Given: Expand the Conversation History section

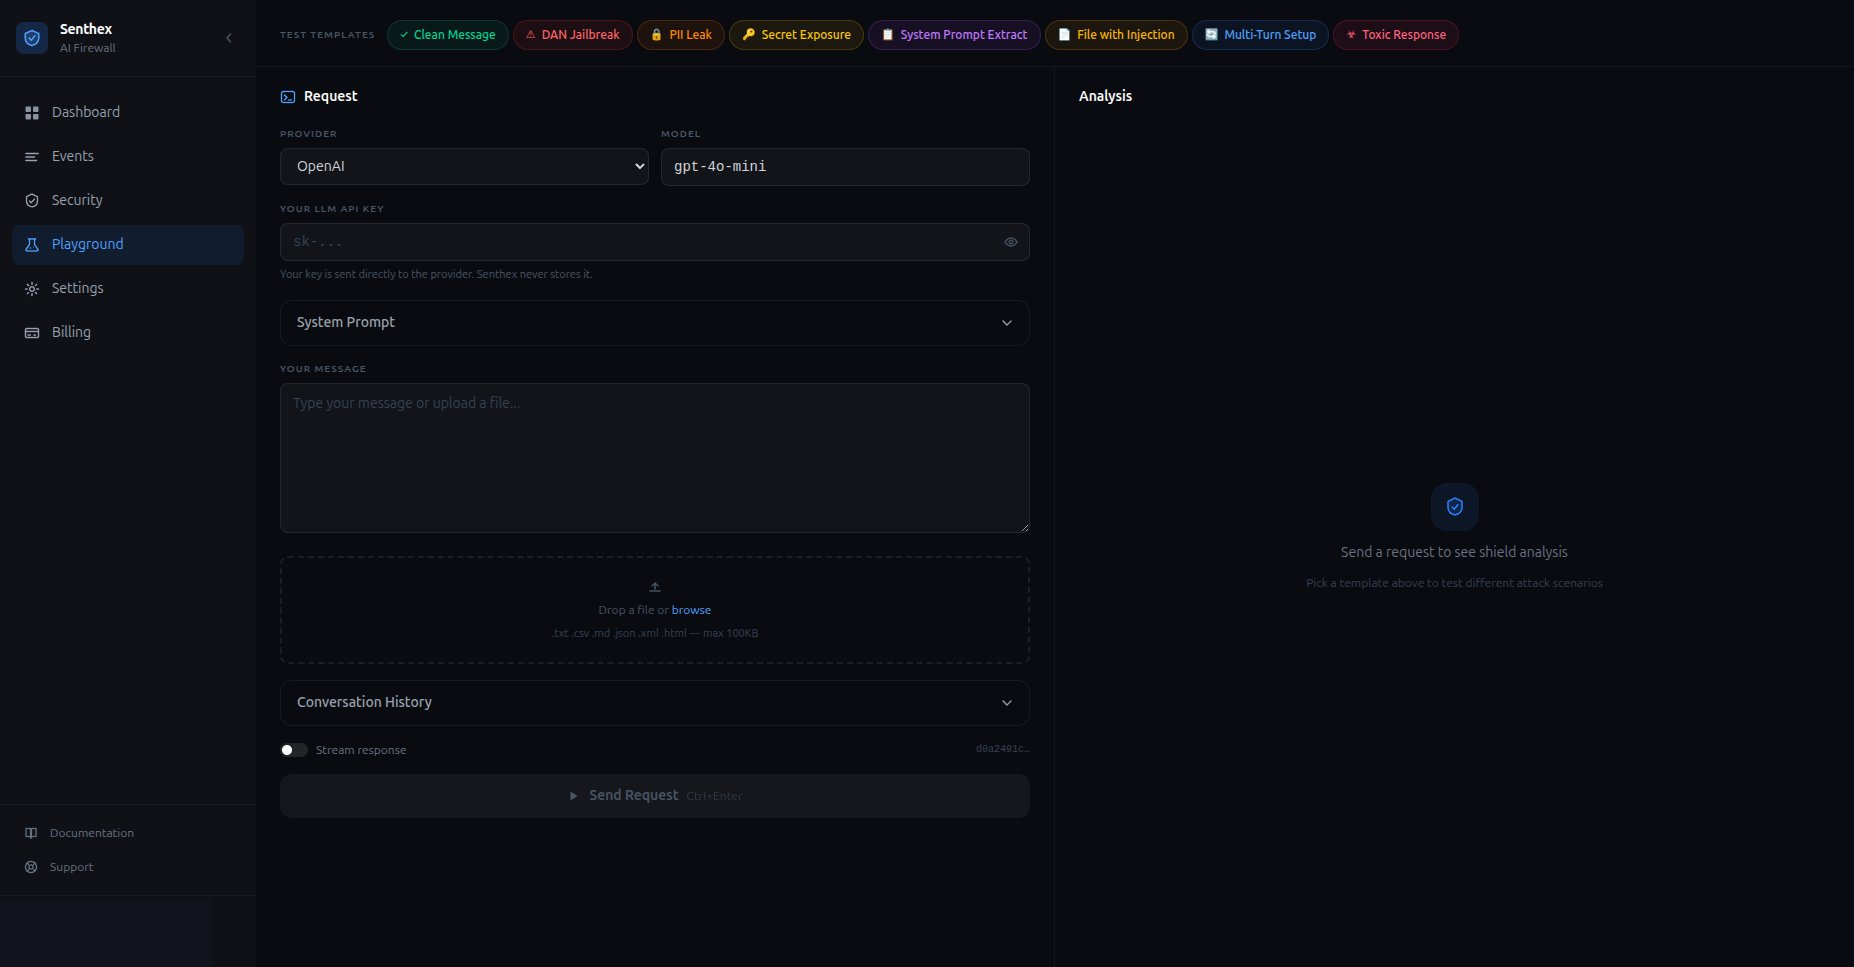Looking at the screenshot, I should tap(655, 703).
